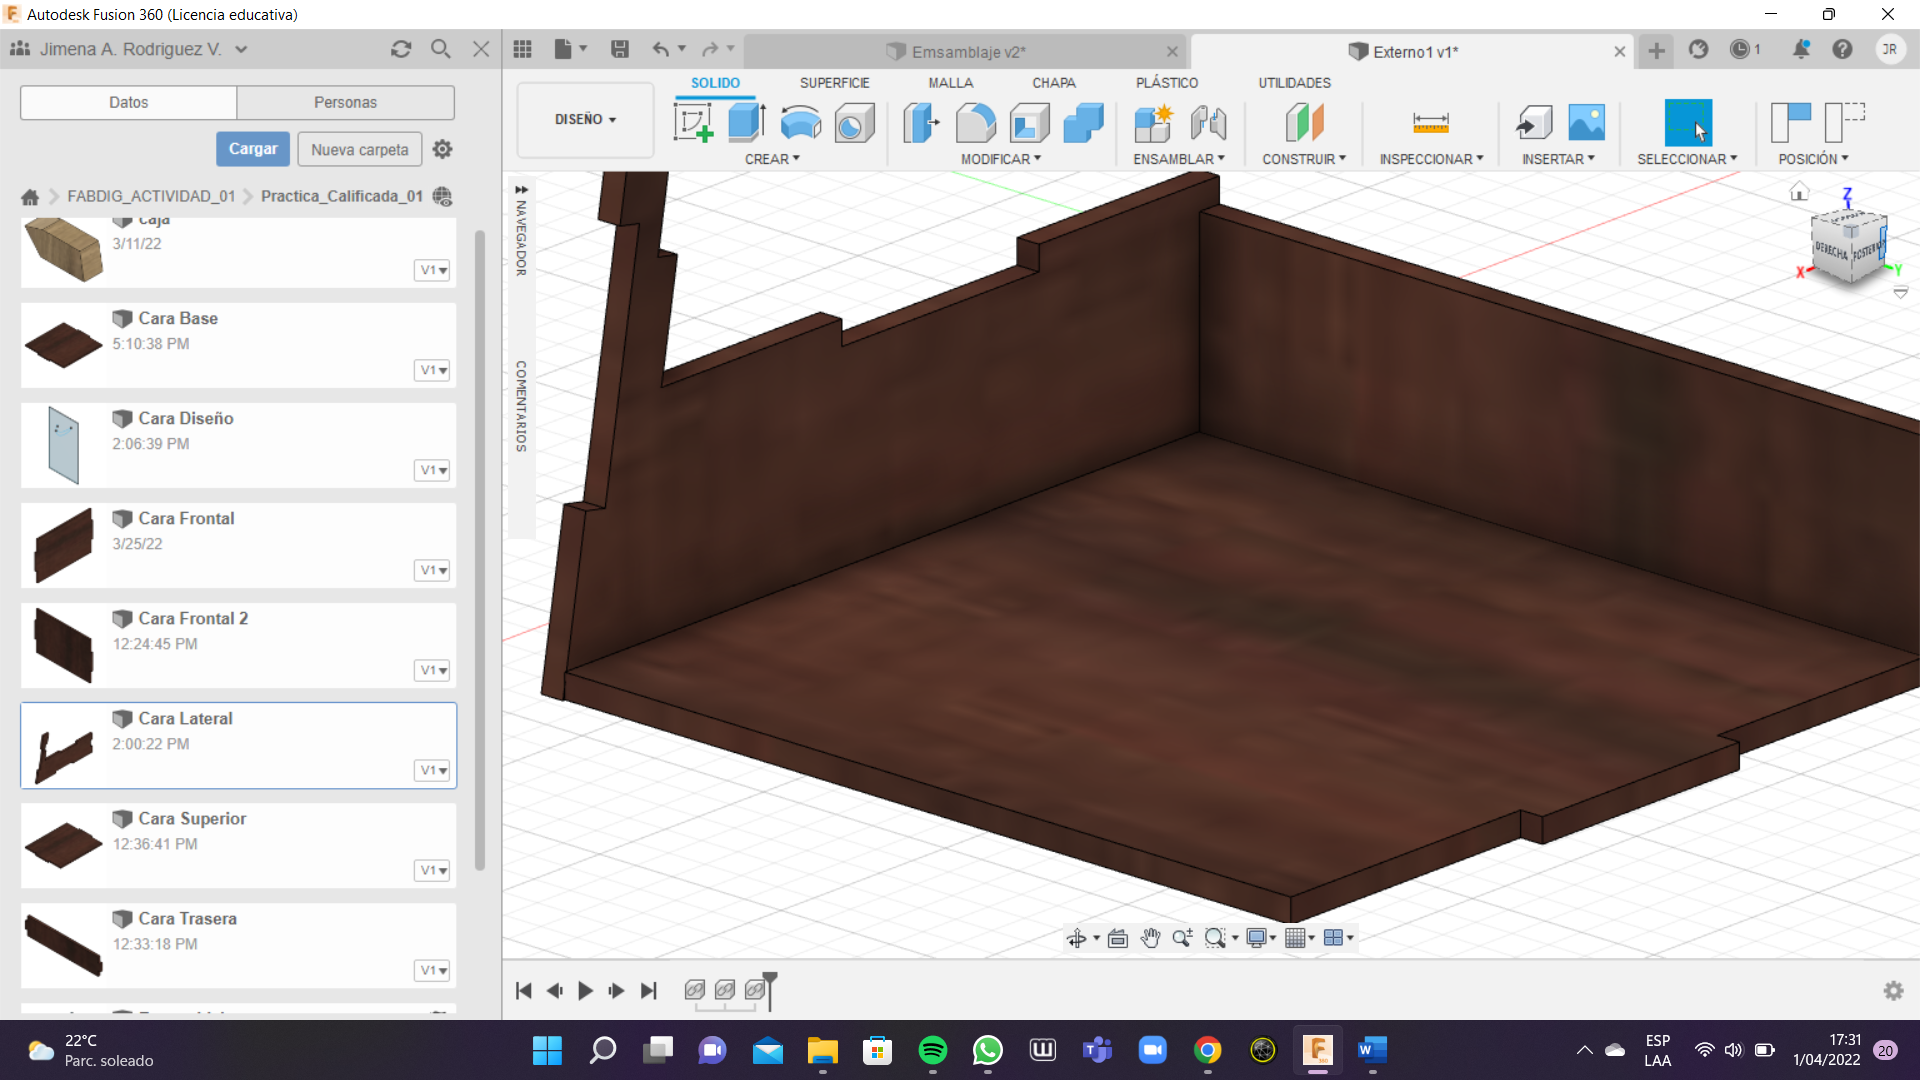The image size is (1920, 1080).
Task: Select the Press Pull tool
Action: (x=921, y=123)
